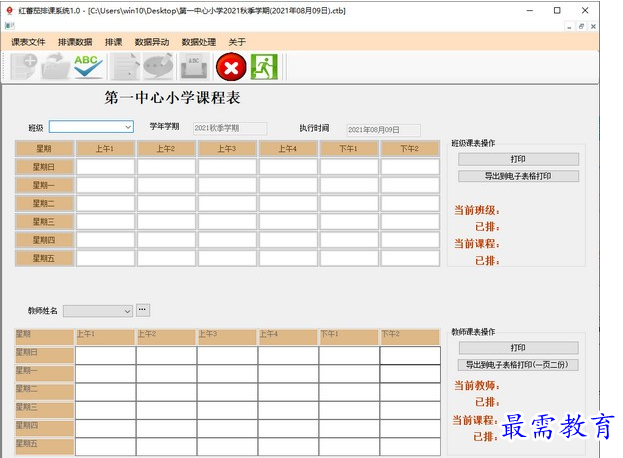
Task: Click the 教师课表操作 group label
Action: click(473, 332)
